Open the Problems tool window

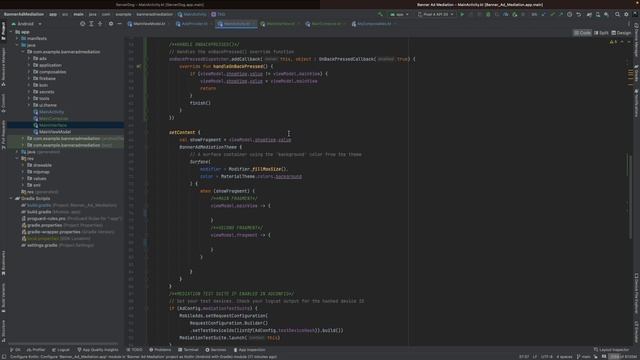point(160,350)
